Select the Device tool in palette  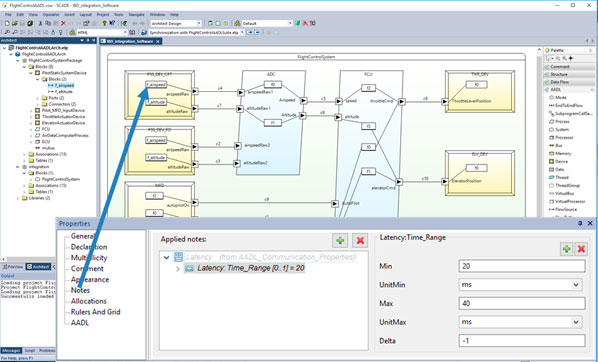point(559,161)
